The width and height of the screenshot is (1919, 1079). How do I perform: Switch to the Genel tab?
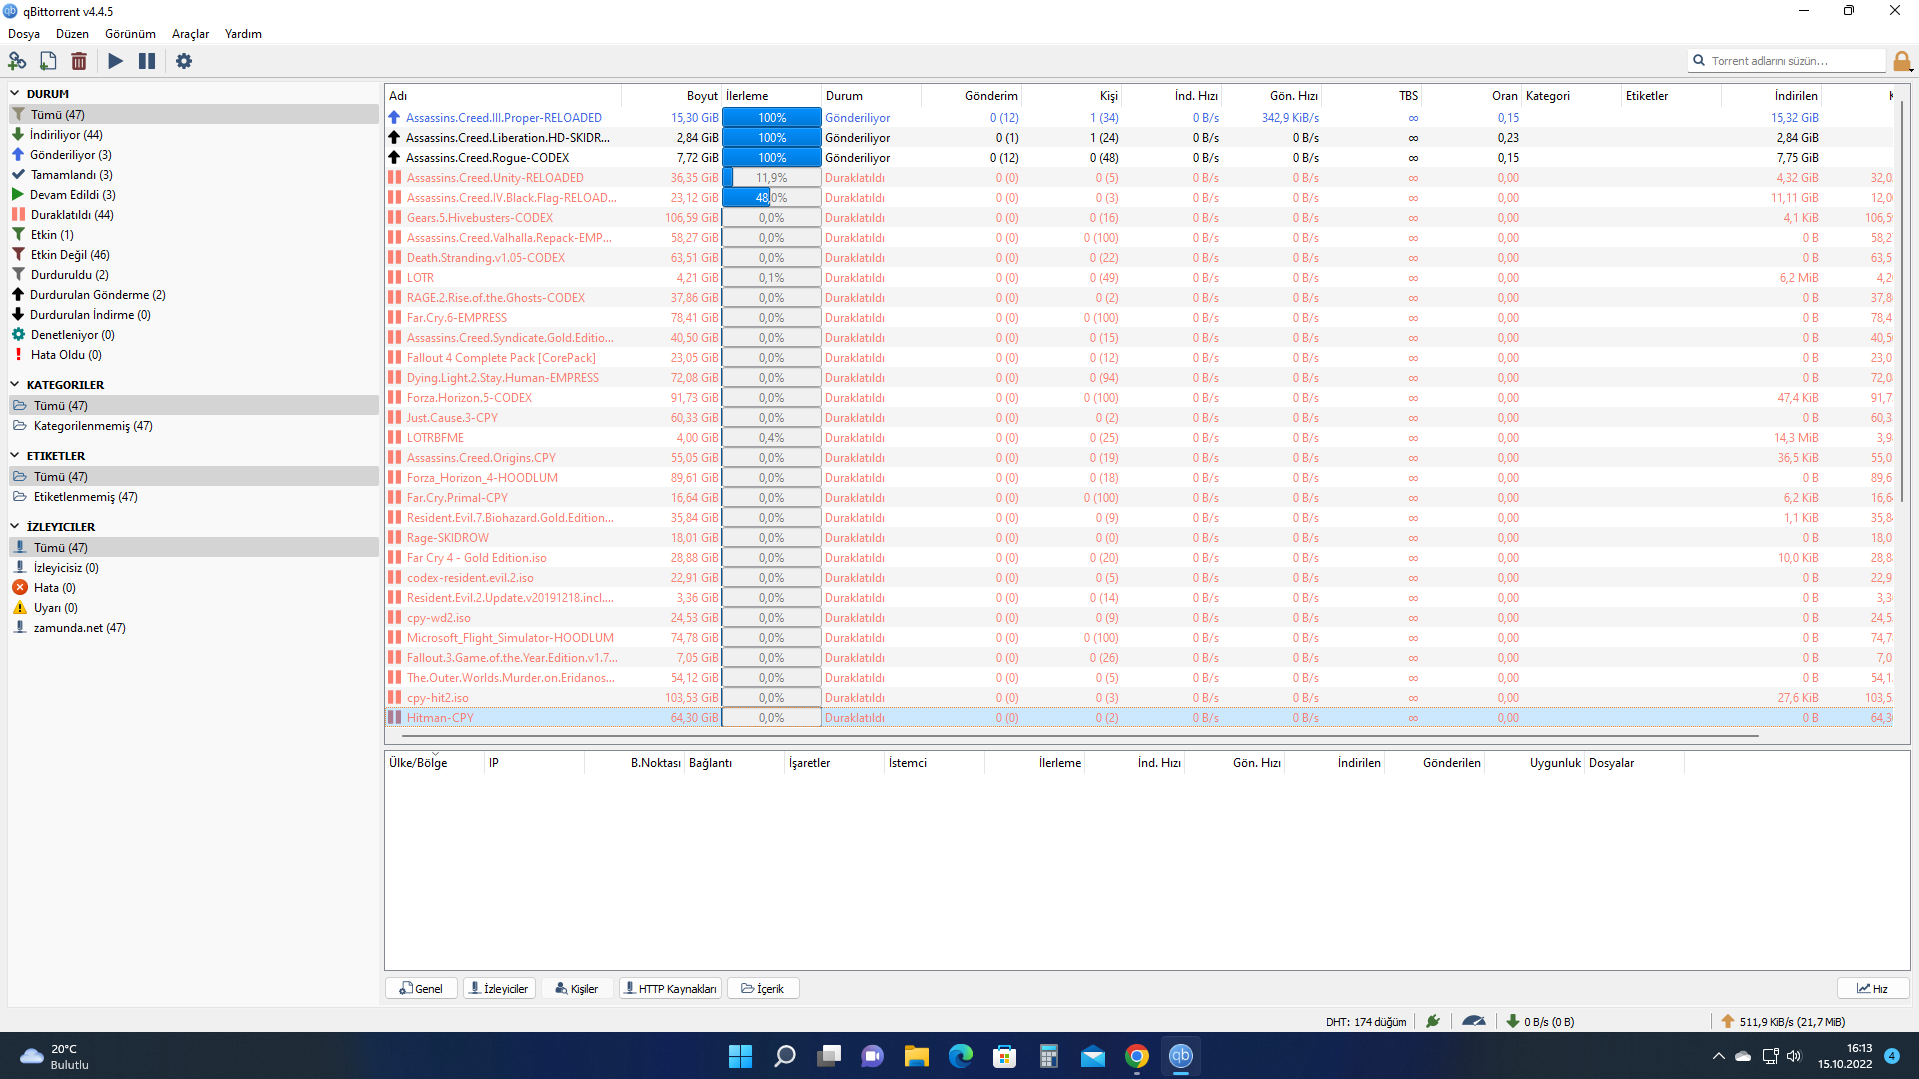421,989
